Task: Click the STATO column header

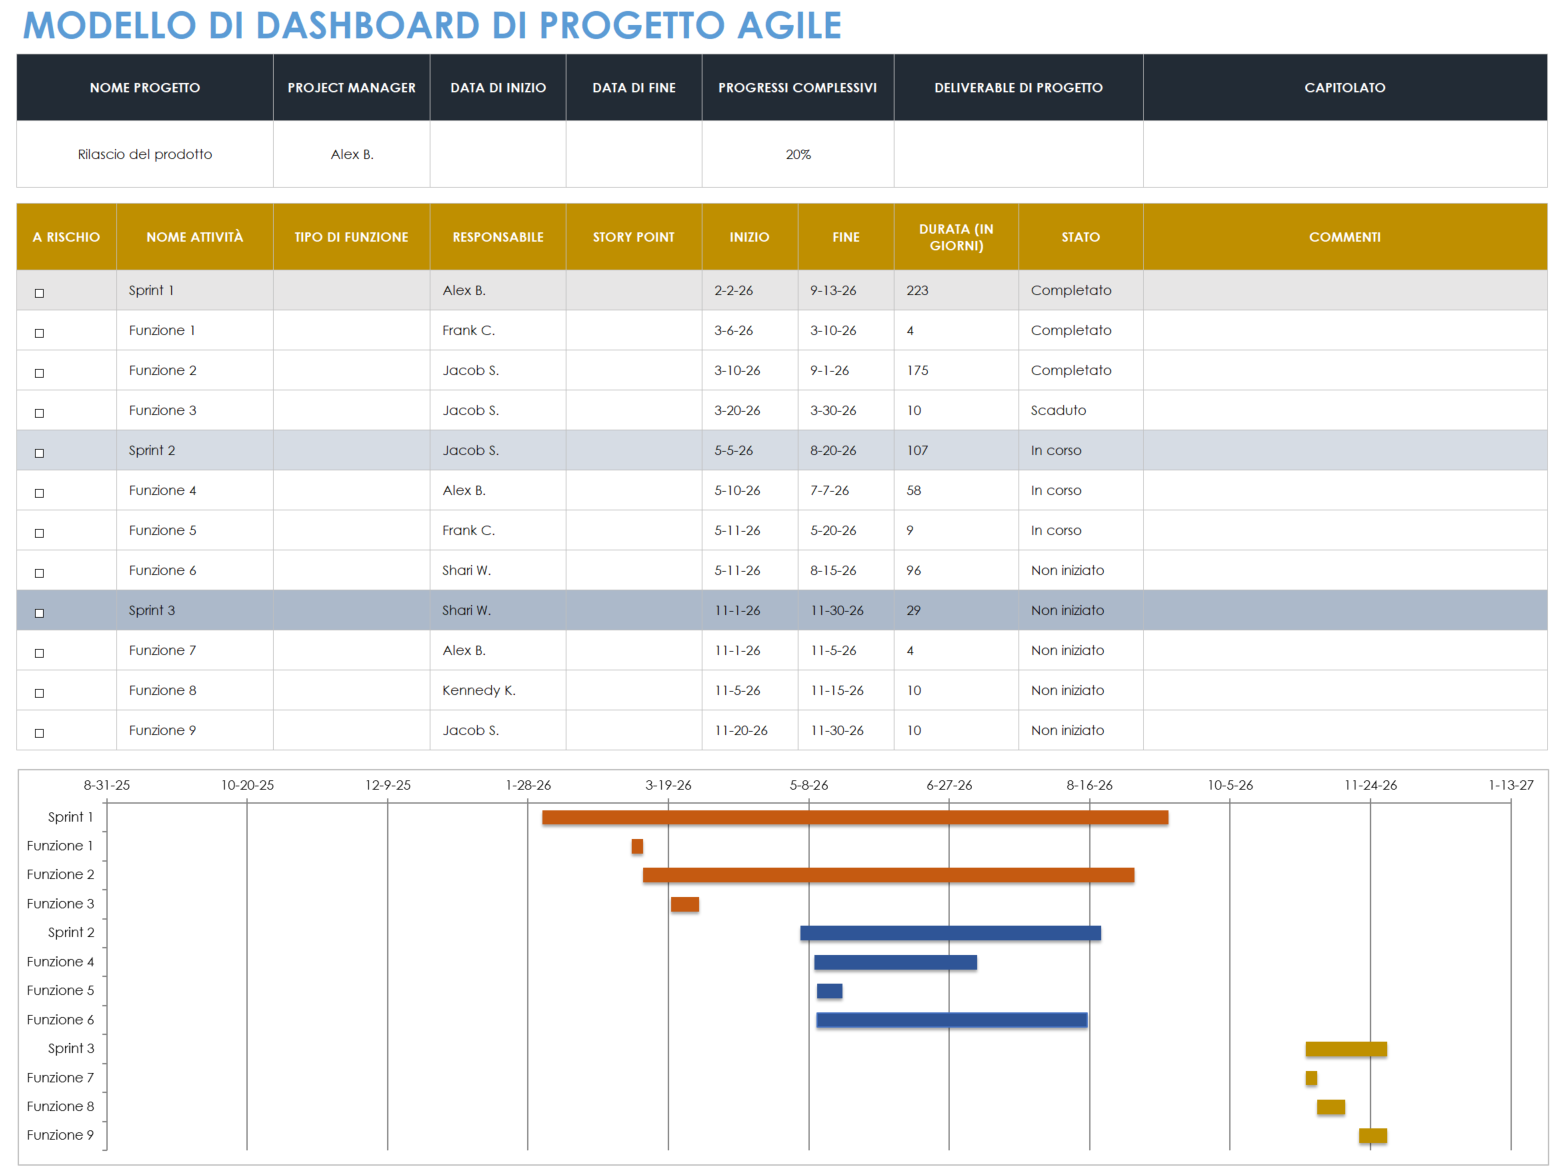Action: [1081, 237]
